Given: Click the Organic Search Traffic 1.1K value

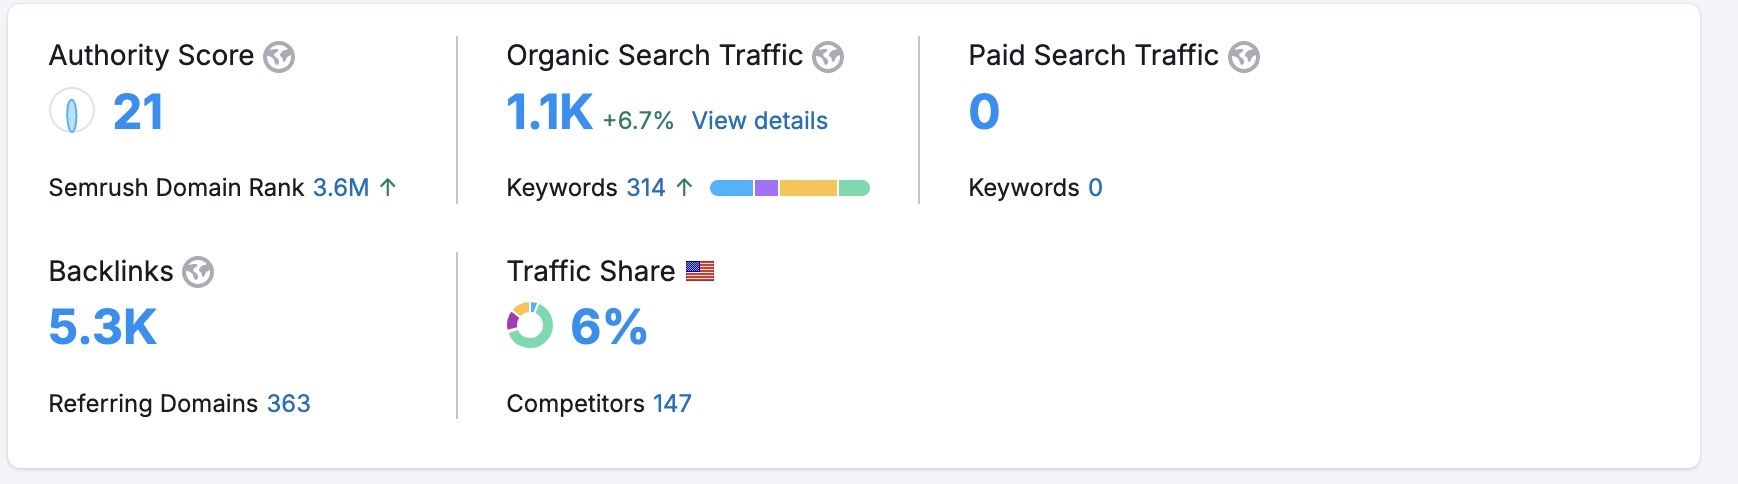Looking at the screenshot, I should click(549, 112).
